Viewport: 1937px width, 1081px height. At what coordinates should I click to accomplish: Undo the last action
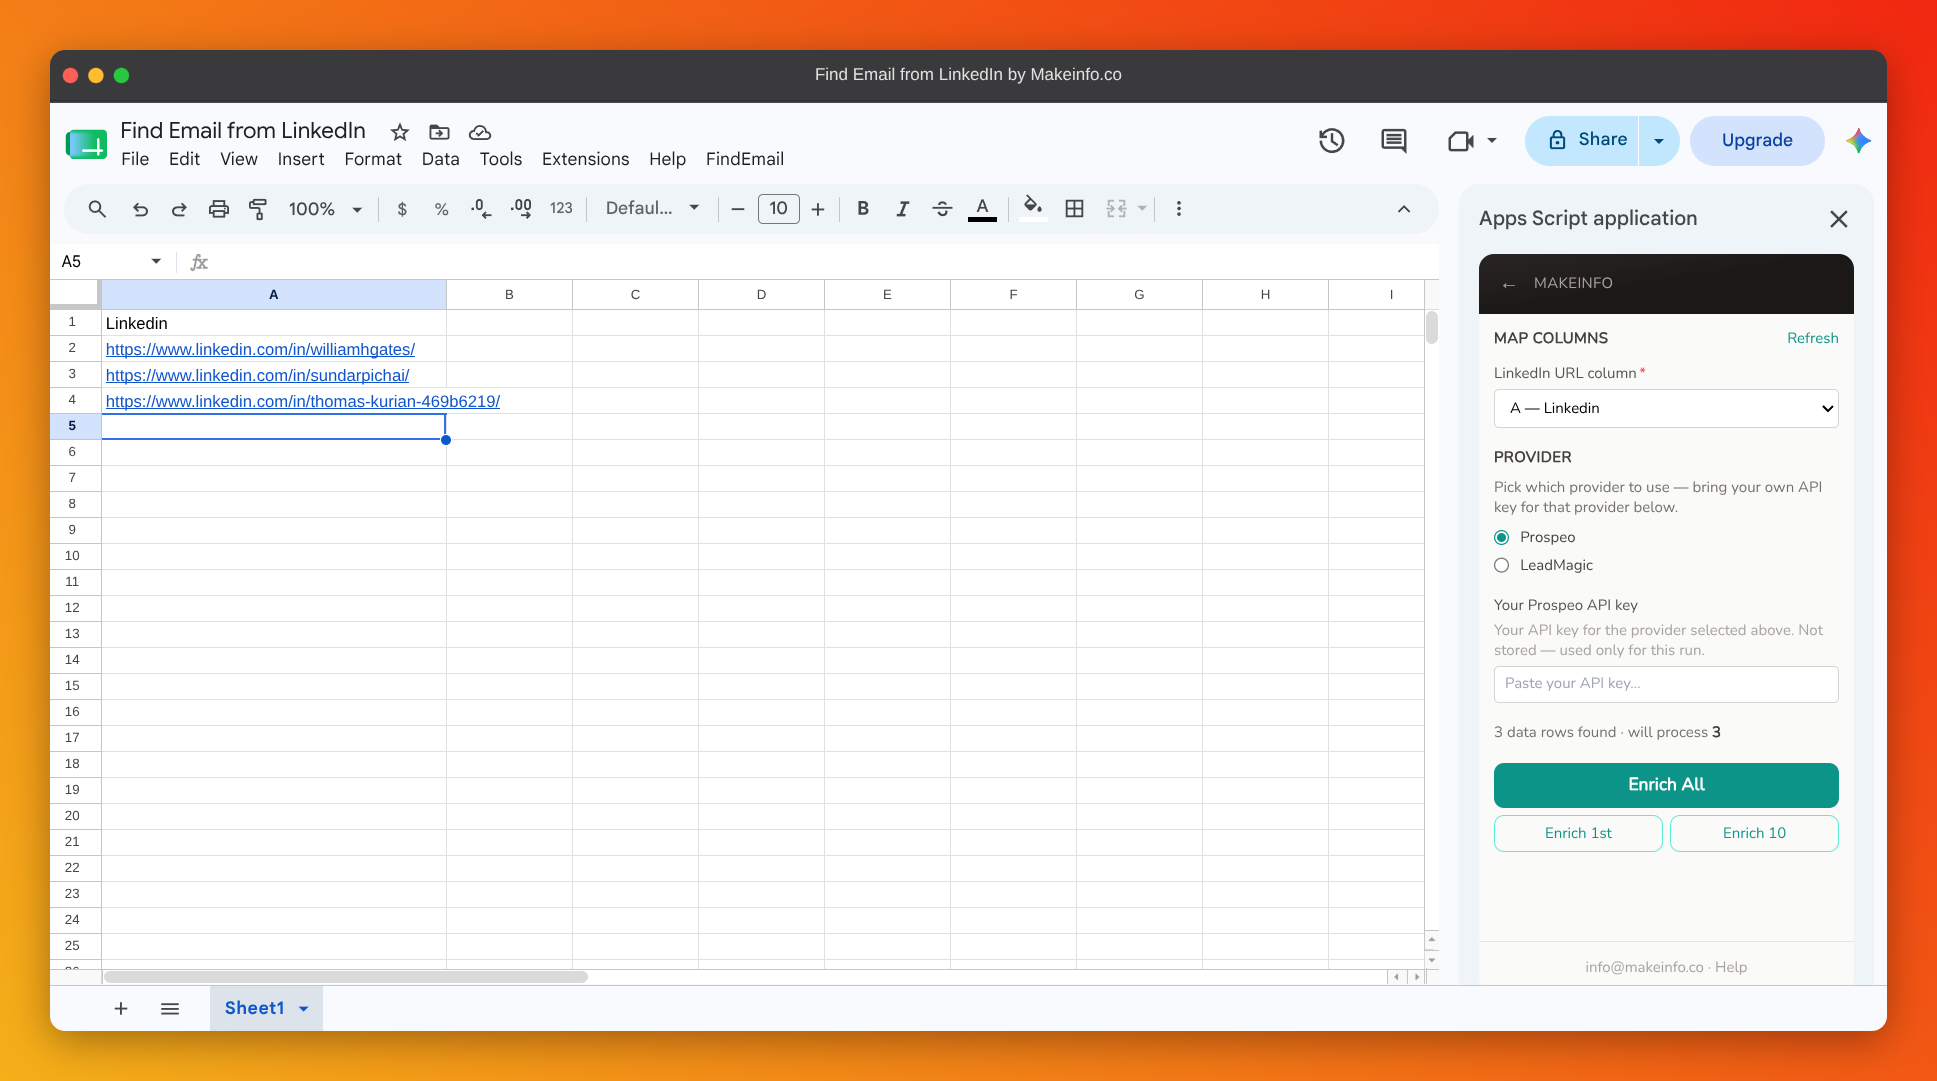click(140, 209)
